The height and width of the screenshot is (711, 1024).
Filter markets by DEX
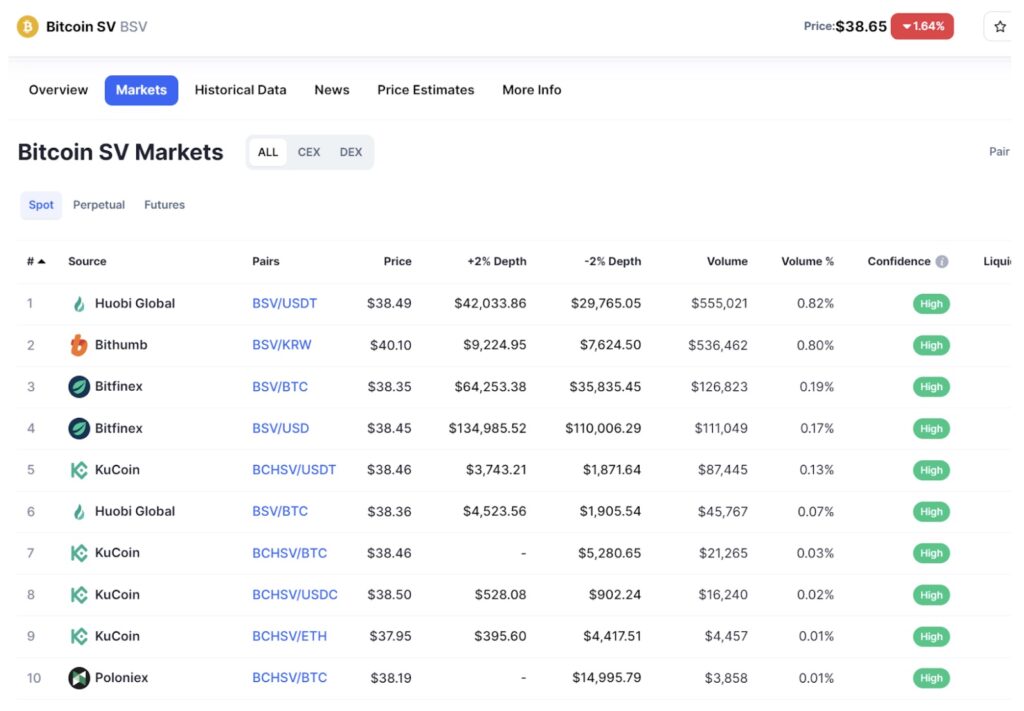[351, 152]
